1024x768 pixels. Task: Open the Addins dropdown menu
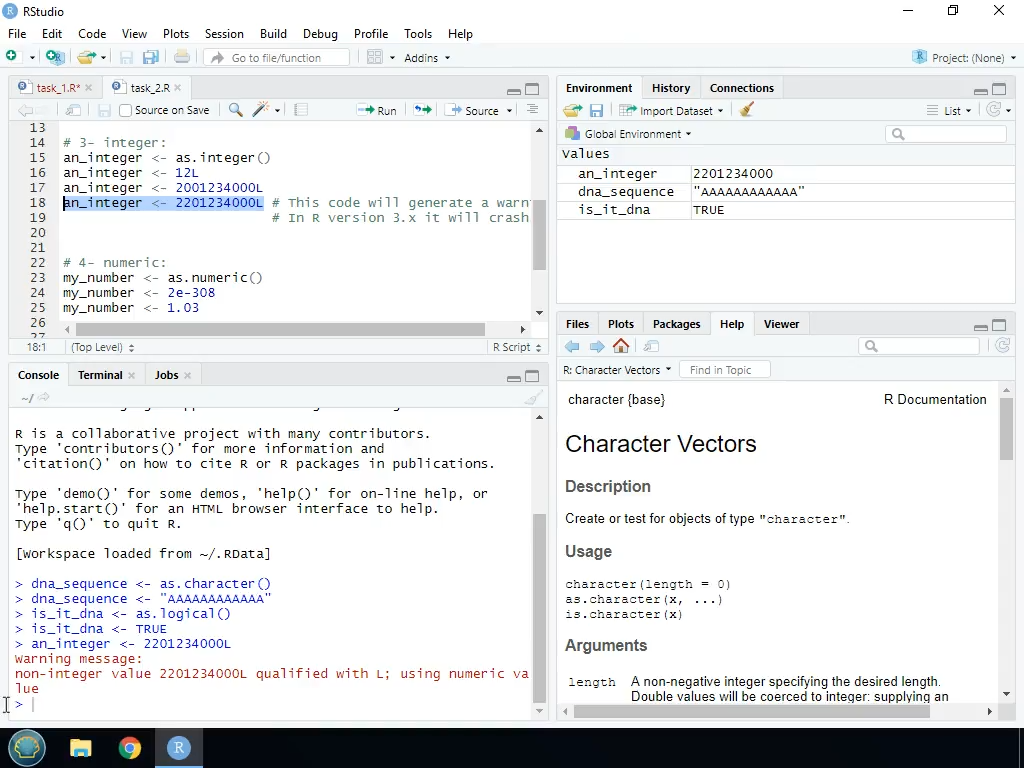pyautogui.click(x=426, y=58)
